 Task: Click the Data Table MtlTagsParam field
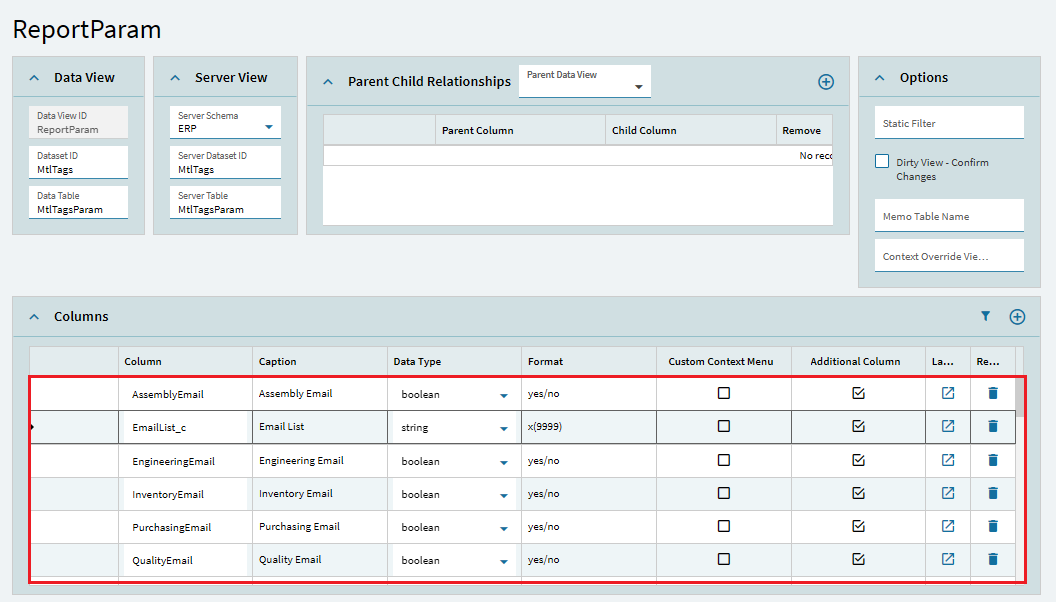[78, 202]
